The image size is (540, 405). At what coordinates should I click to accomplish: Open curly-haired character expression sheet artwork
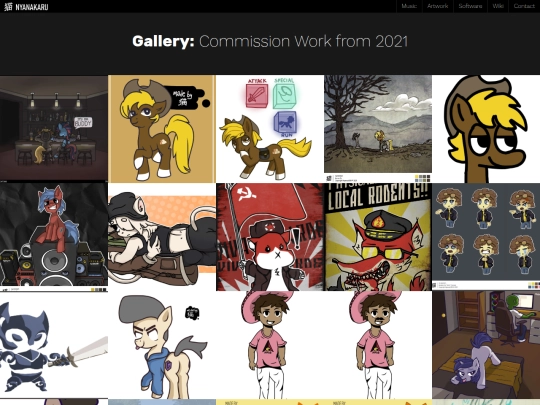click(486, 237)
